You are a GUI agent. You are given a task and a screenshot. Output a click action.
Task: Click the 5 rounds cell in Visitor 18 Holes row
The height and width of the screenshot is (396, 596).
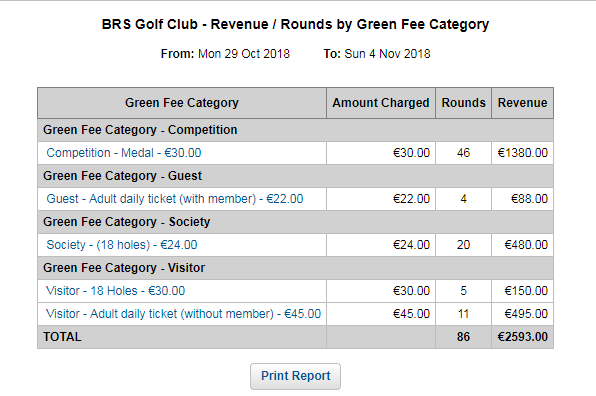coord(463,291)
